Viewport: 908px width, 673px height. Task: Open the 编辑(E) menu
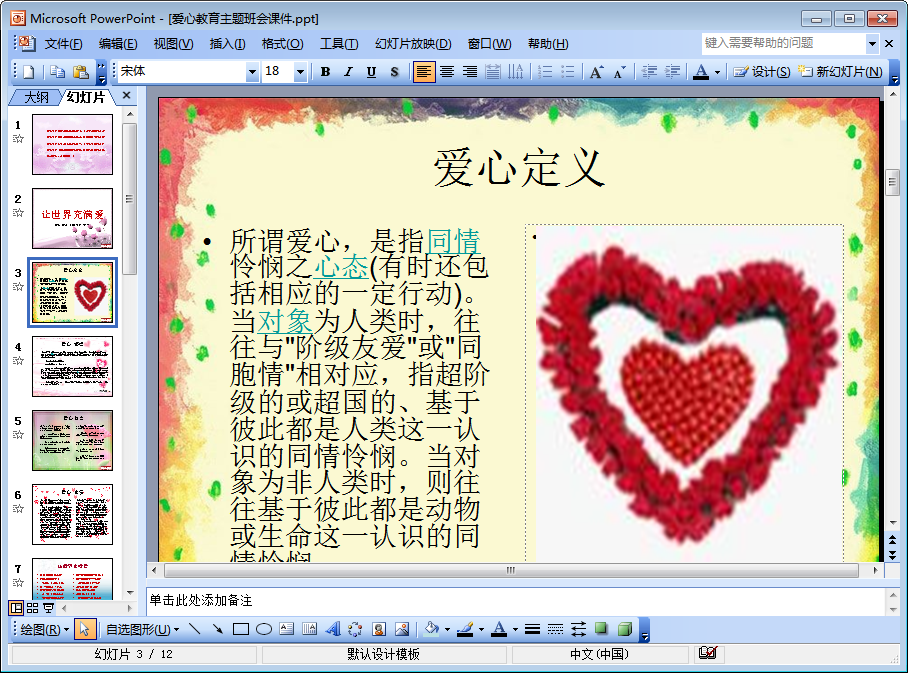[118, 44]
